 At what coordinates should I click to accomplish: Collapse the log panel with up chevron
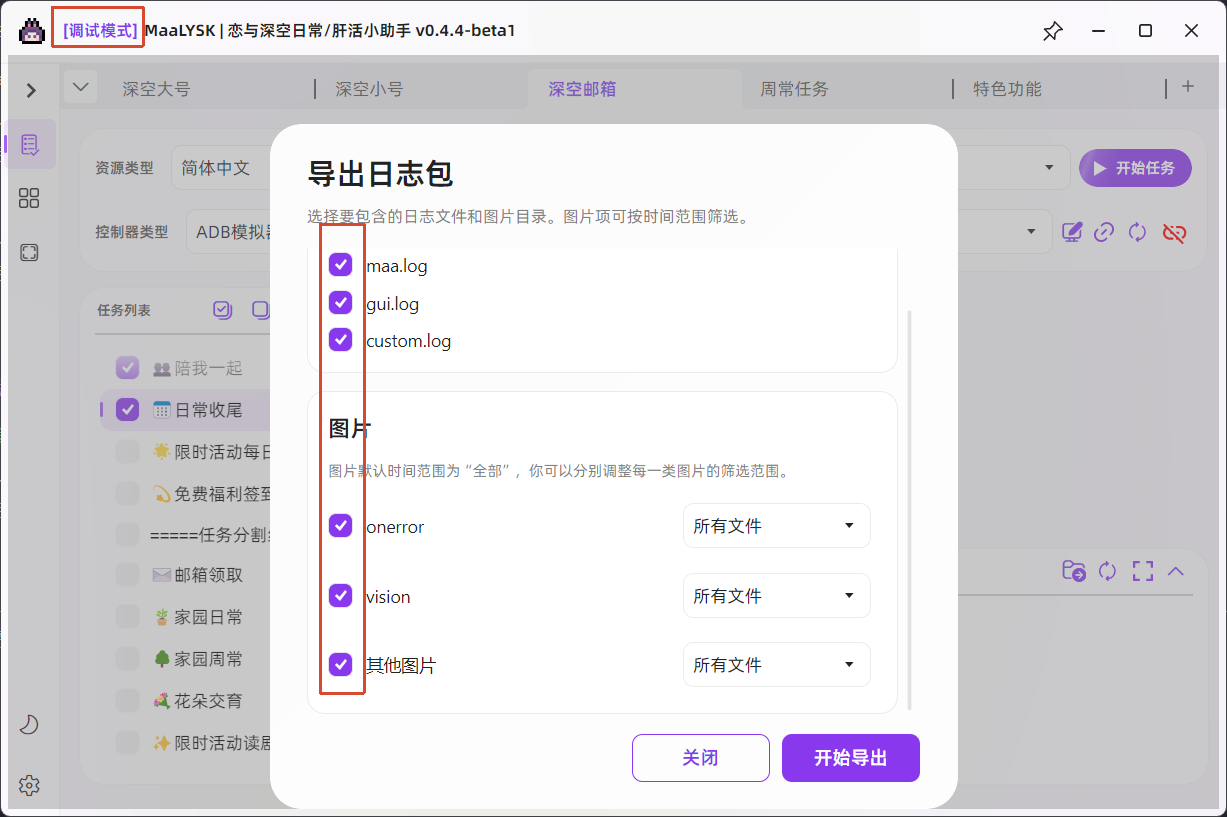pos(1176,571)
